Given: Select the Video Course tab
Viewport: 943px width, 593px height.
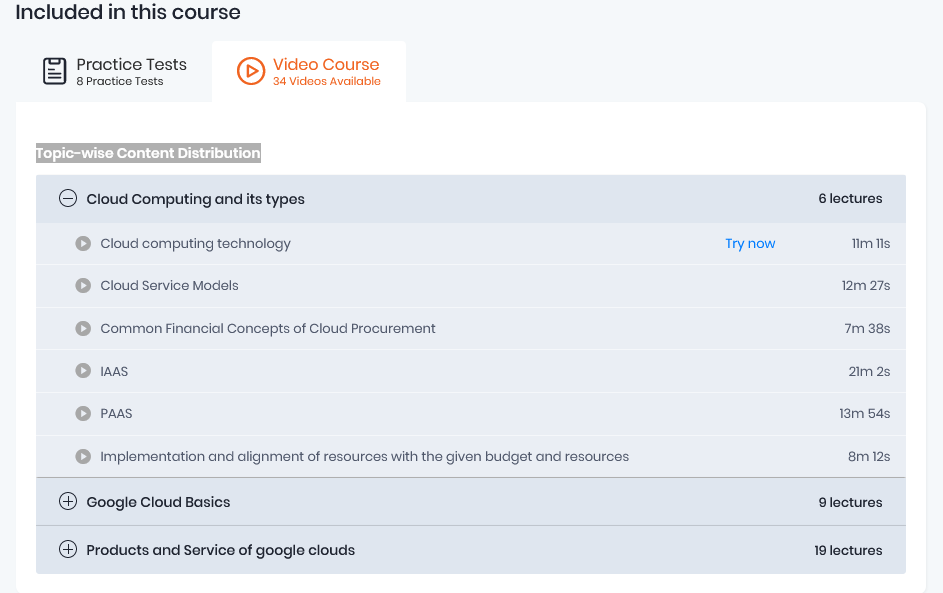Looking at the screenshot, I should (x=309, y=71).
